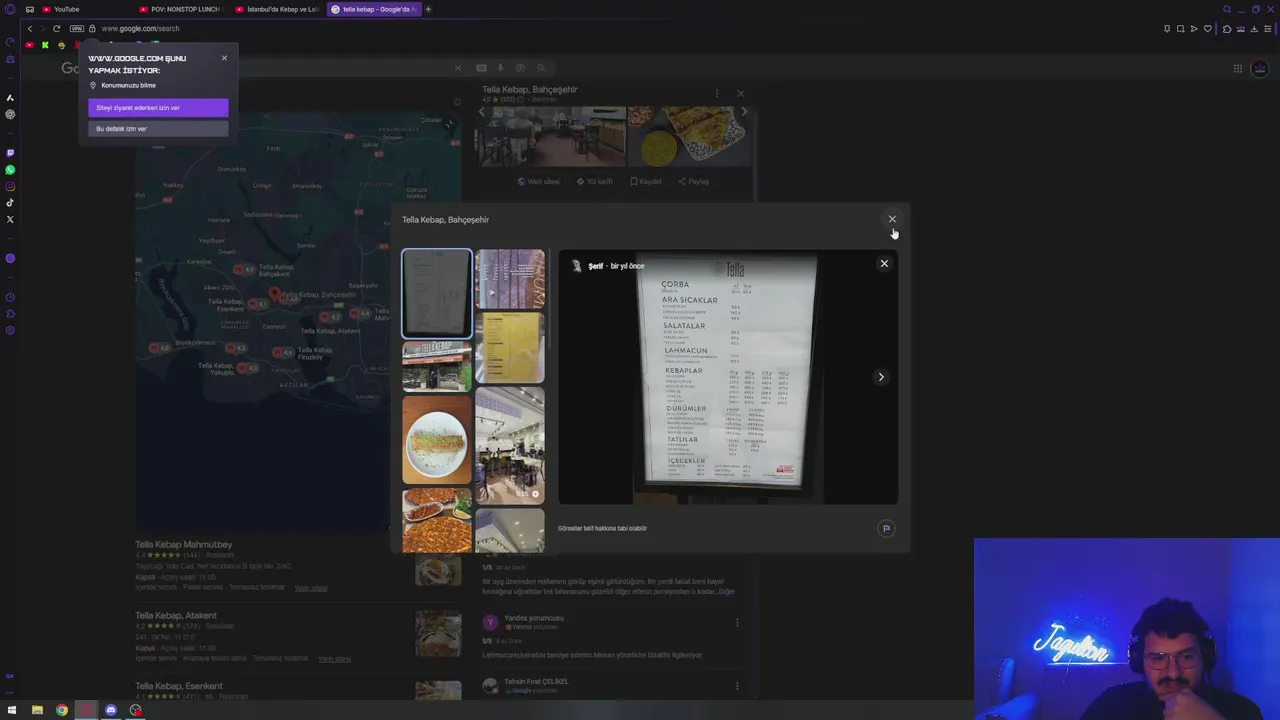Open Google apps grid
1280x720 pixels.
pyautogui.click(x=1237, y=68)
